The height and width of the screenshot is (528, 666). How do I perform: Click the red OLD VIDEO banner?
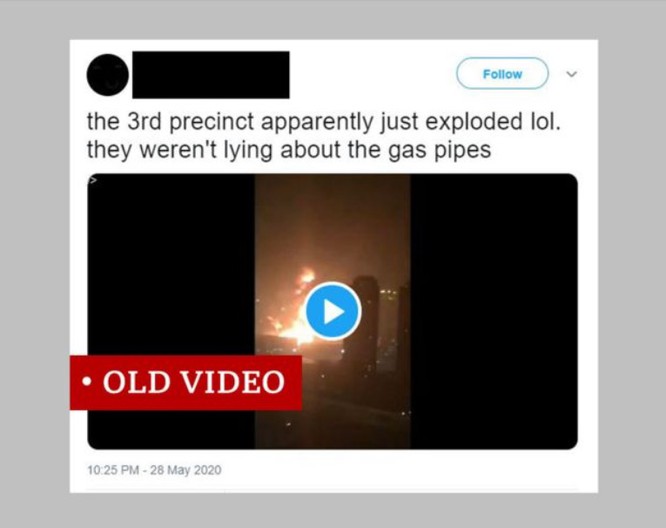[186, 382]
